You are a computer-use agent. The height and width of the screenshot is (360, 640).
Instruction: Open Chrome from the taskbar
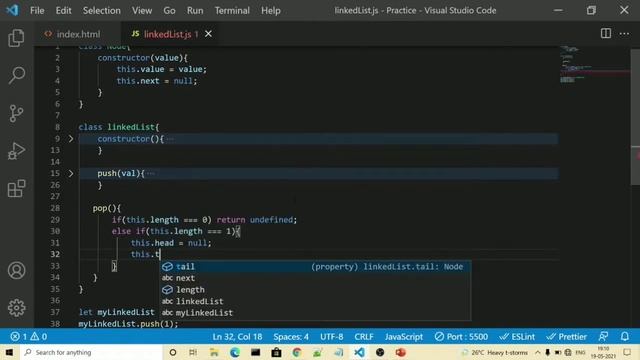(x=297, y=352)
